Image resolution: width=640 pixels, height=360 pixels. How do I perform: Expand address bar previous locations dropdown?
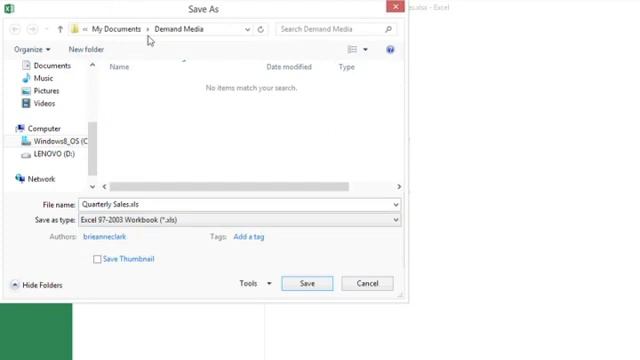[247, 29]
